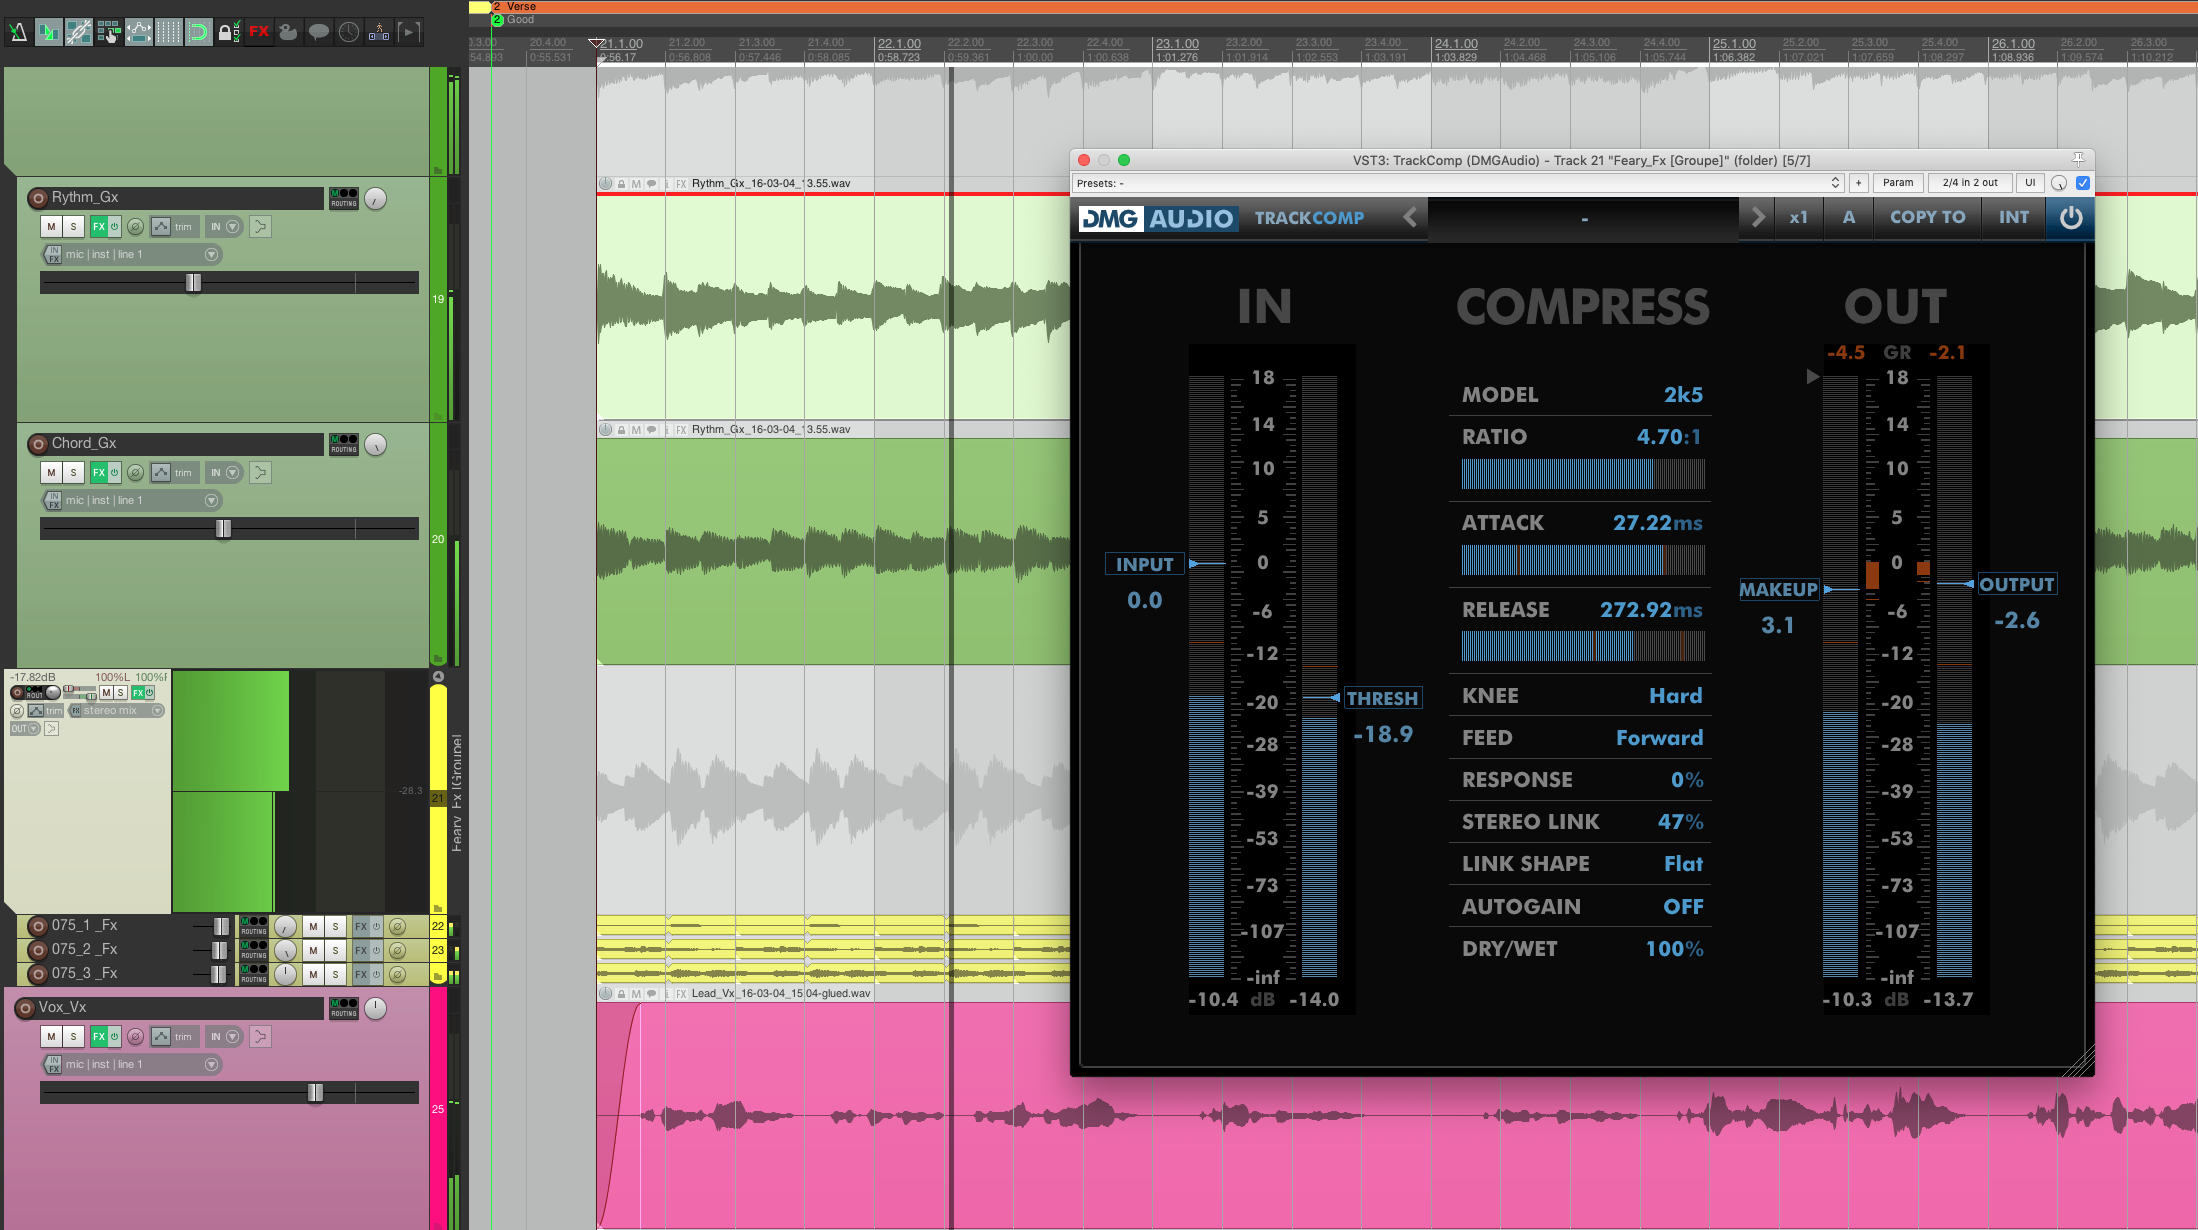
Task: Click the Param button in plugin window
Action: point(1897,183)
